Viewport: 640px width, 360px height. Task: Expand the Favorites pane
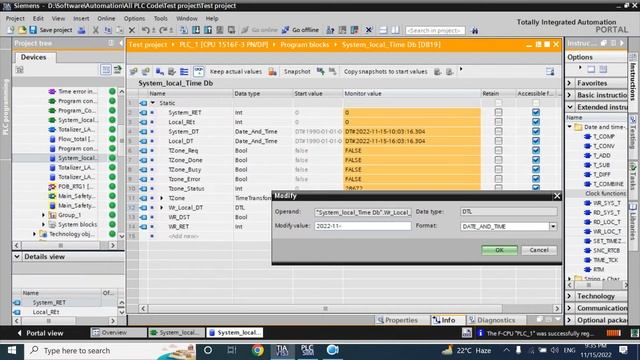570,83
